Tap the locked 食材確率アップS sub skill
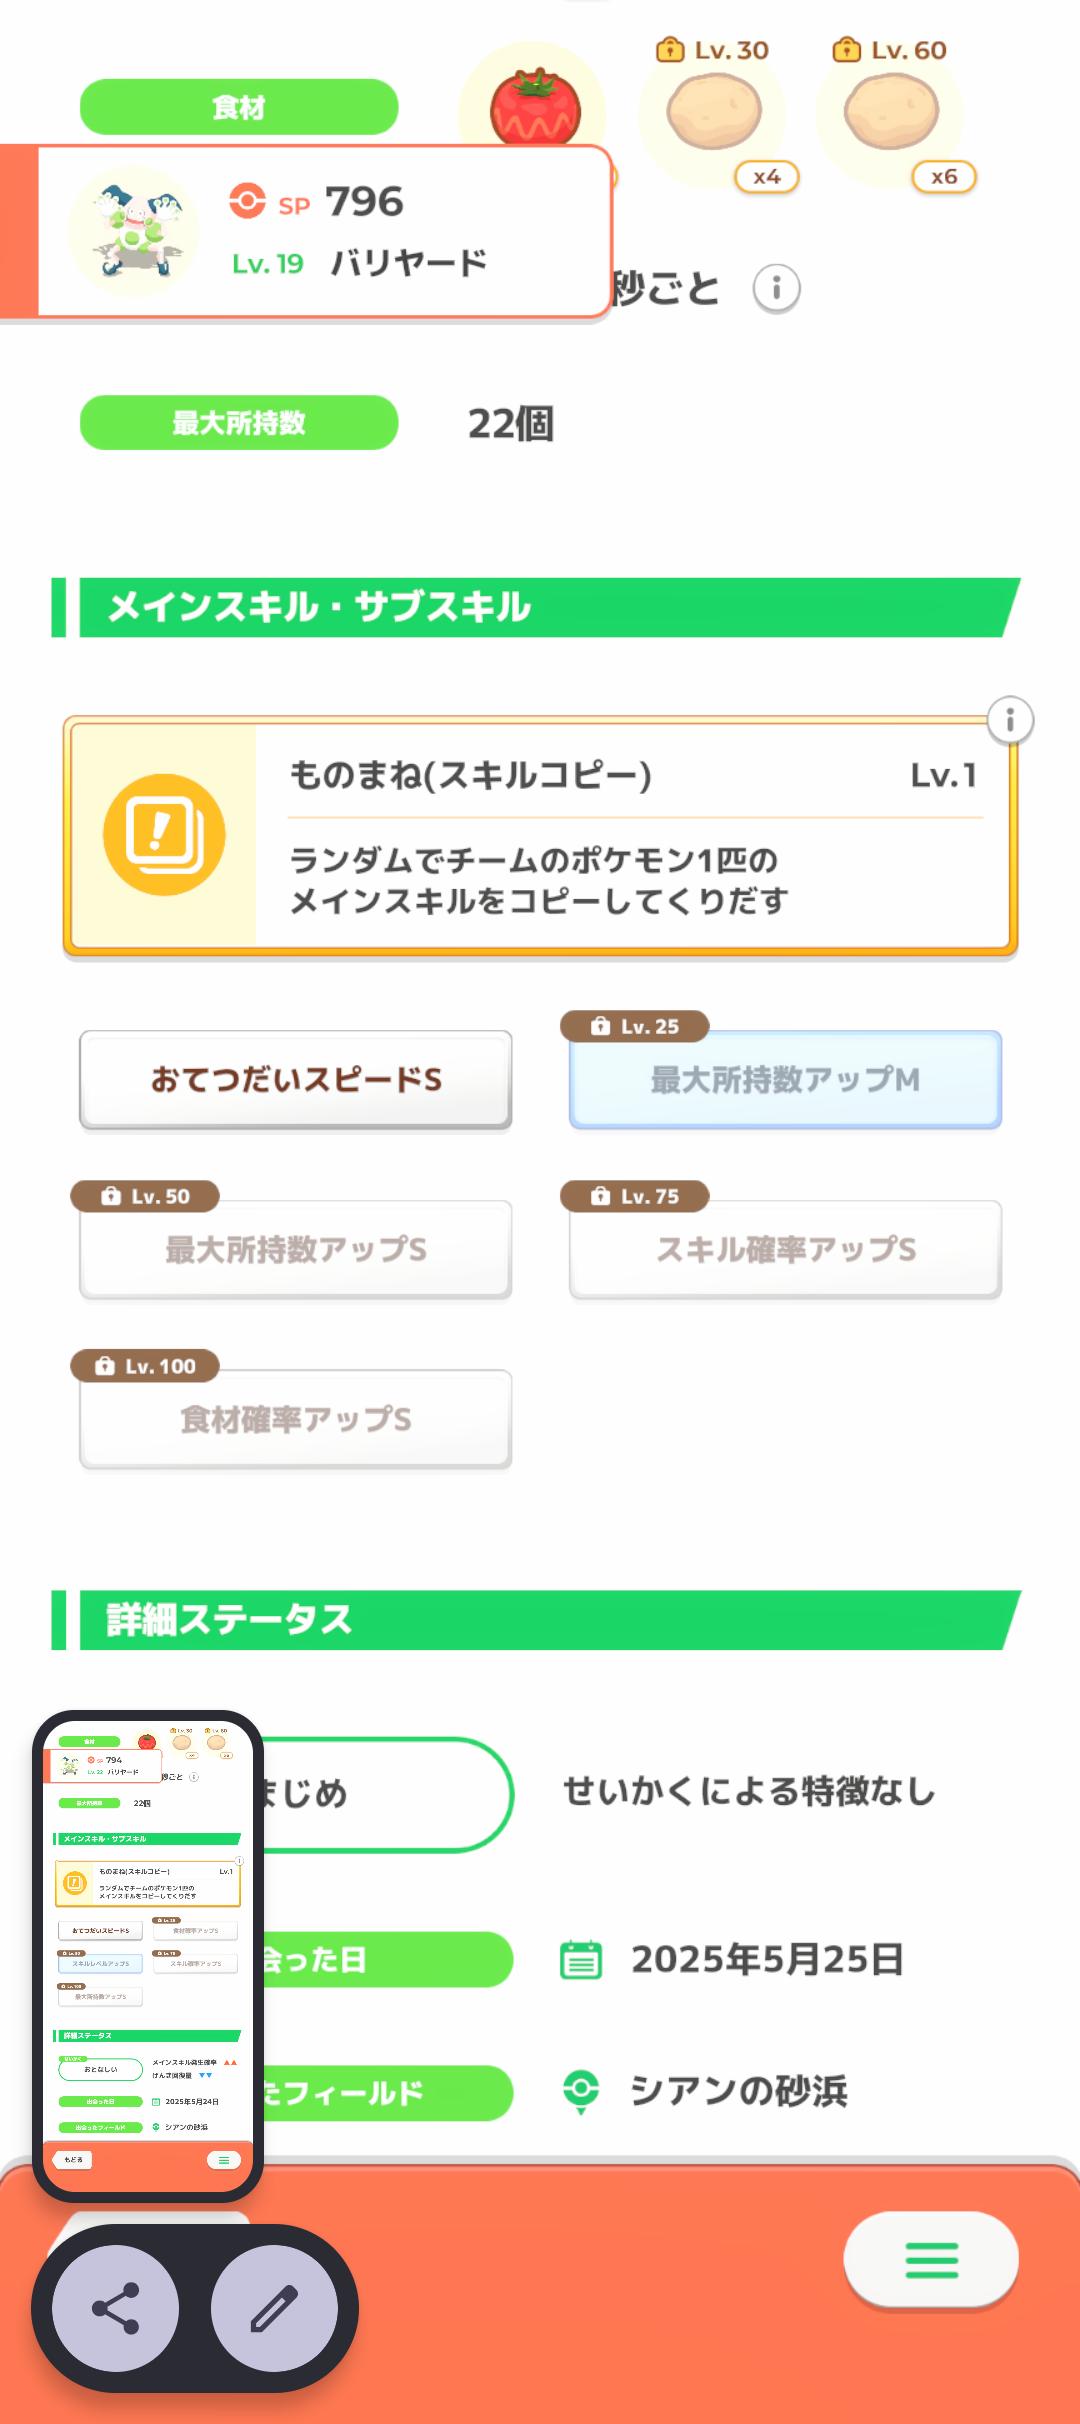 click(x=296, y=1420)
